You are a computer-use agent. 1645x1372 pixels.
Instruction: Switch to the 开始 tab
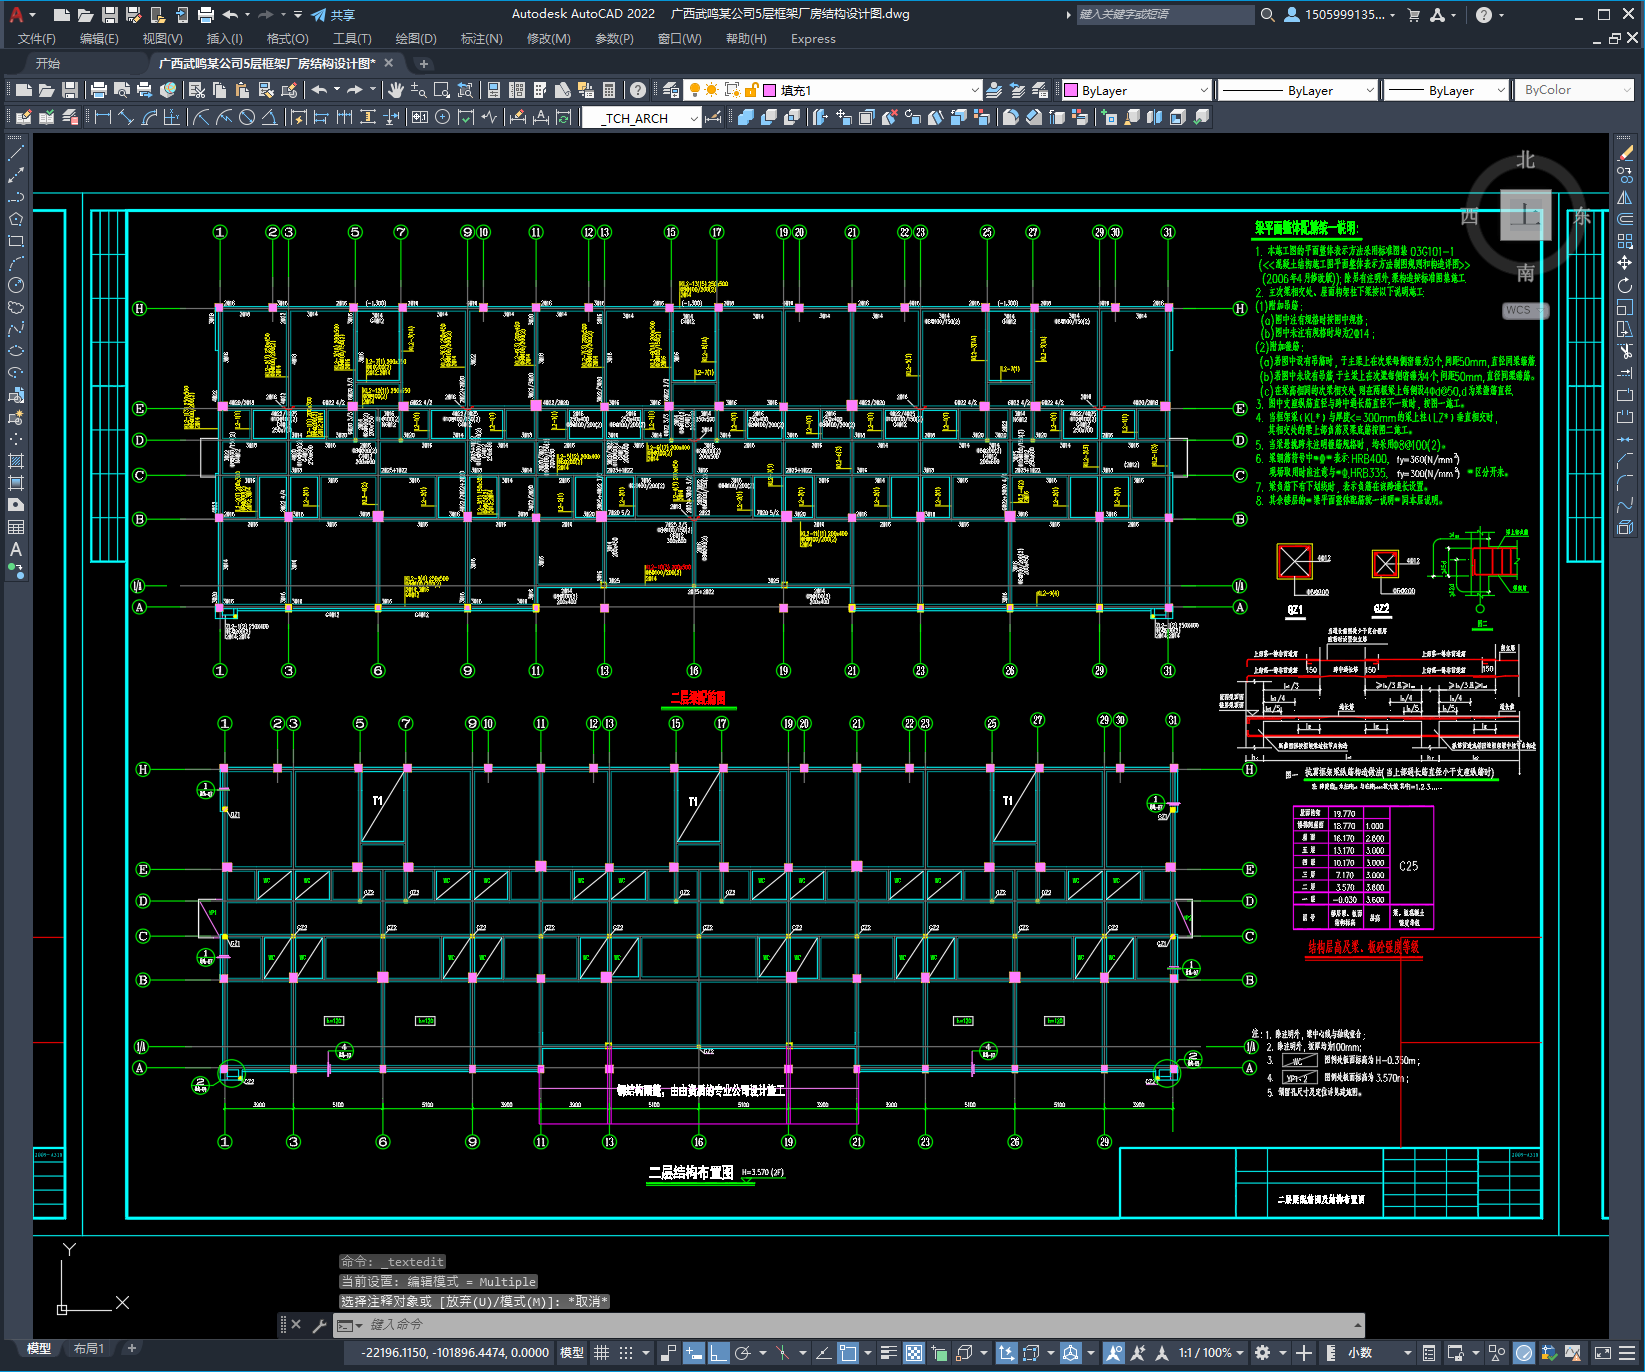click(48, 63)
